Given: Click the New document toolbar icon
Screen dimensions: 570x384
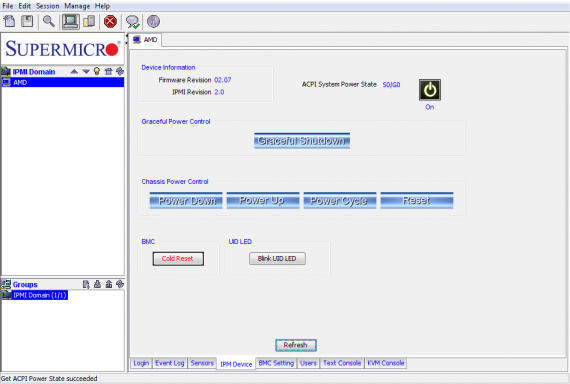Looking at the screenshot, I should coord(9,21).
